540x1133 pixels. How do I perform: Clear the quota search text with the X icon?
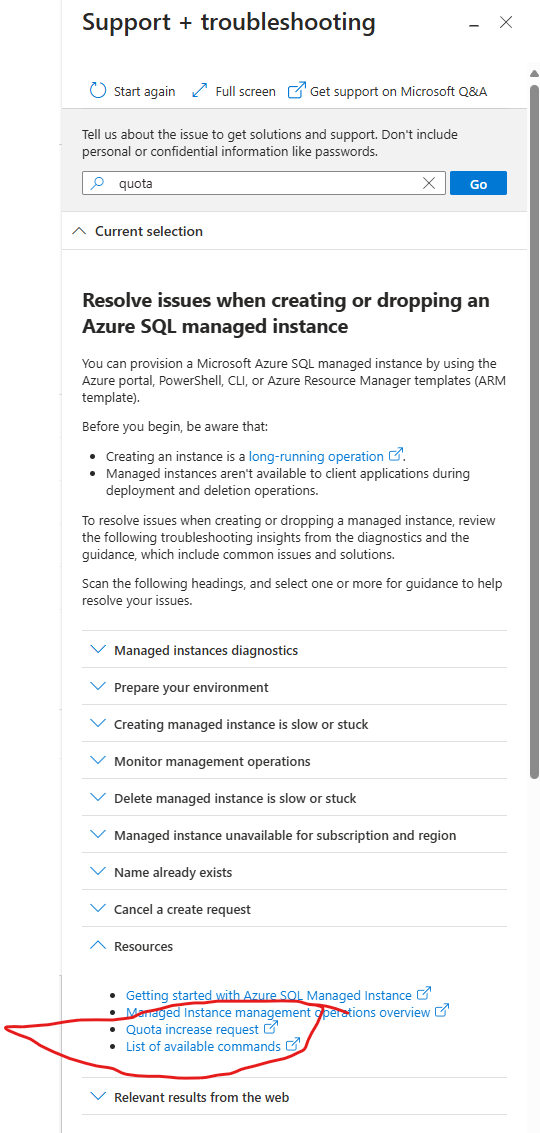pos(429,184)
